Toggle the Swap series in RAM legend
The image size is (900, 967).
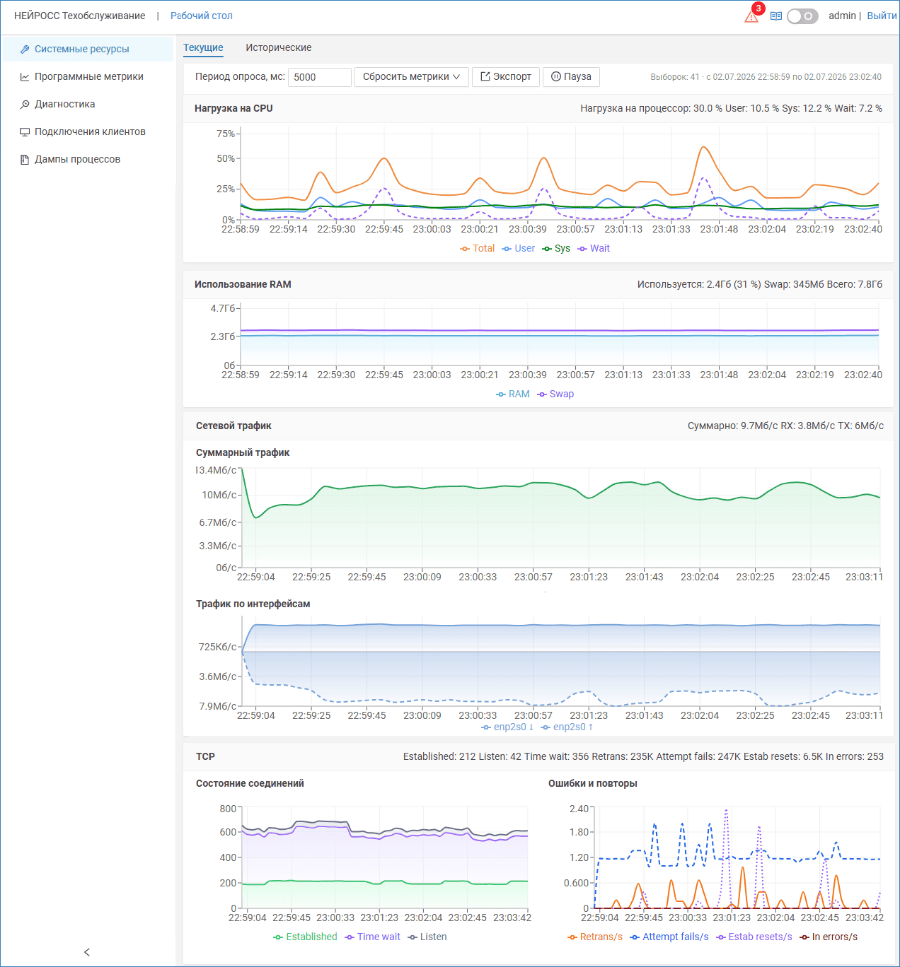[555, 394]
